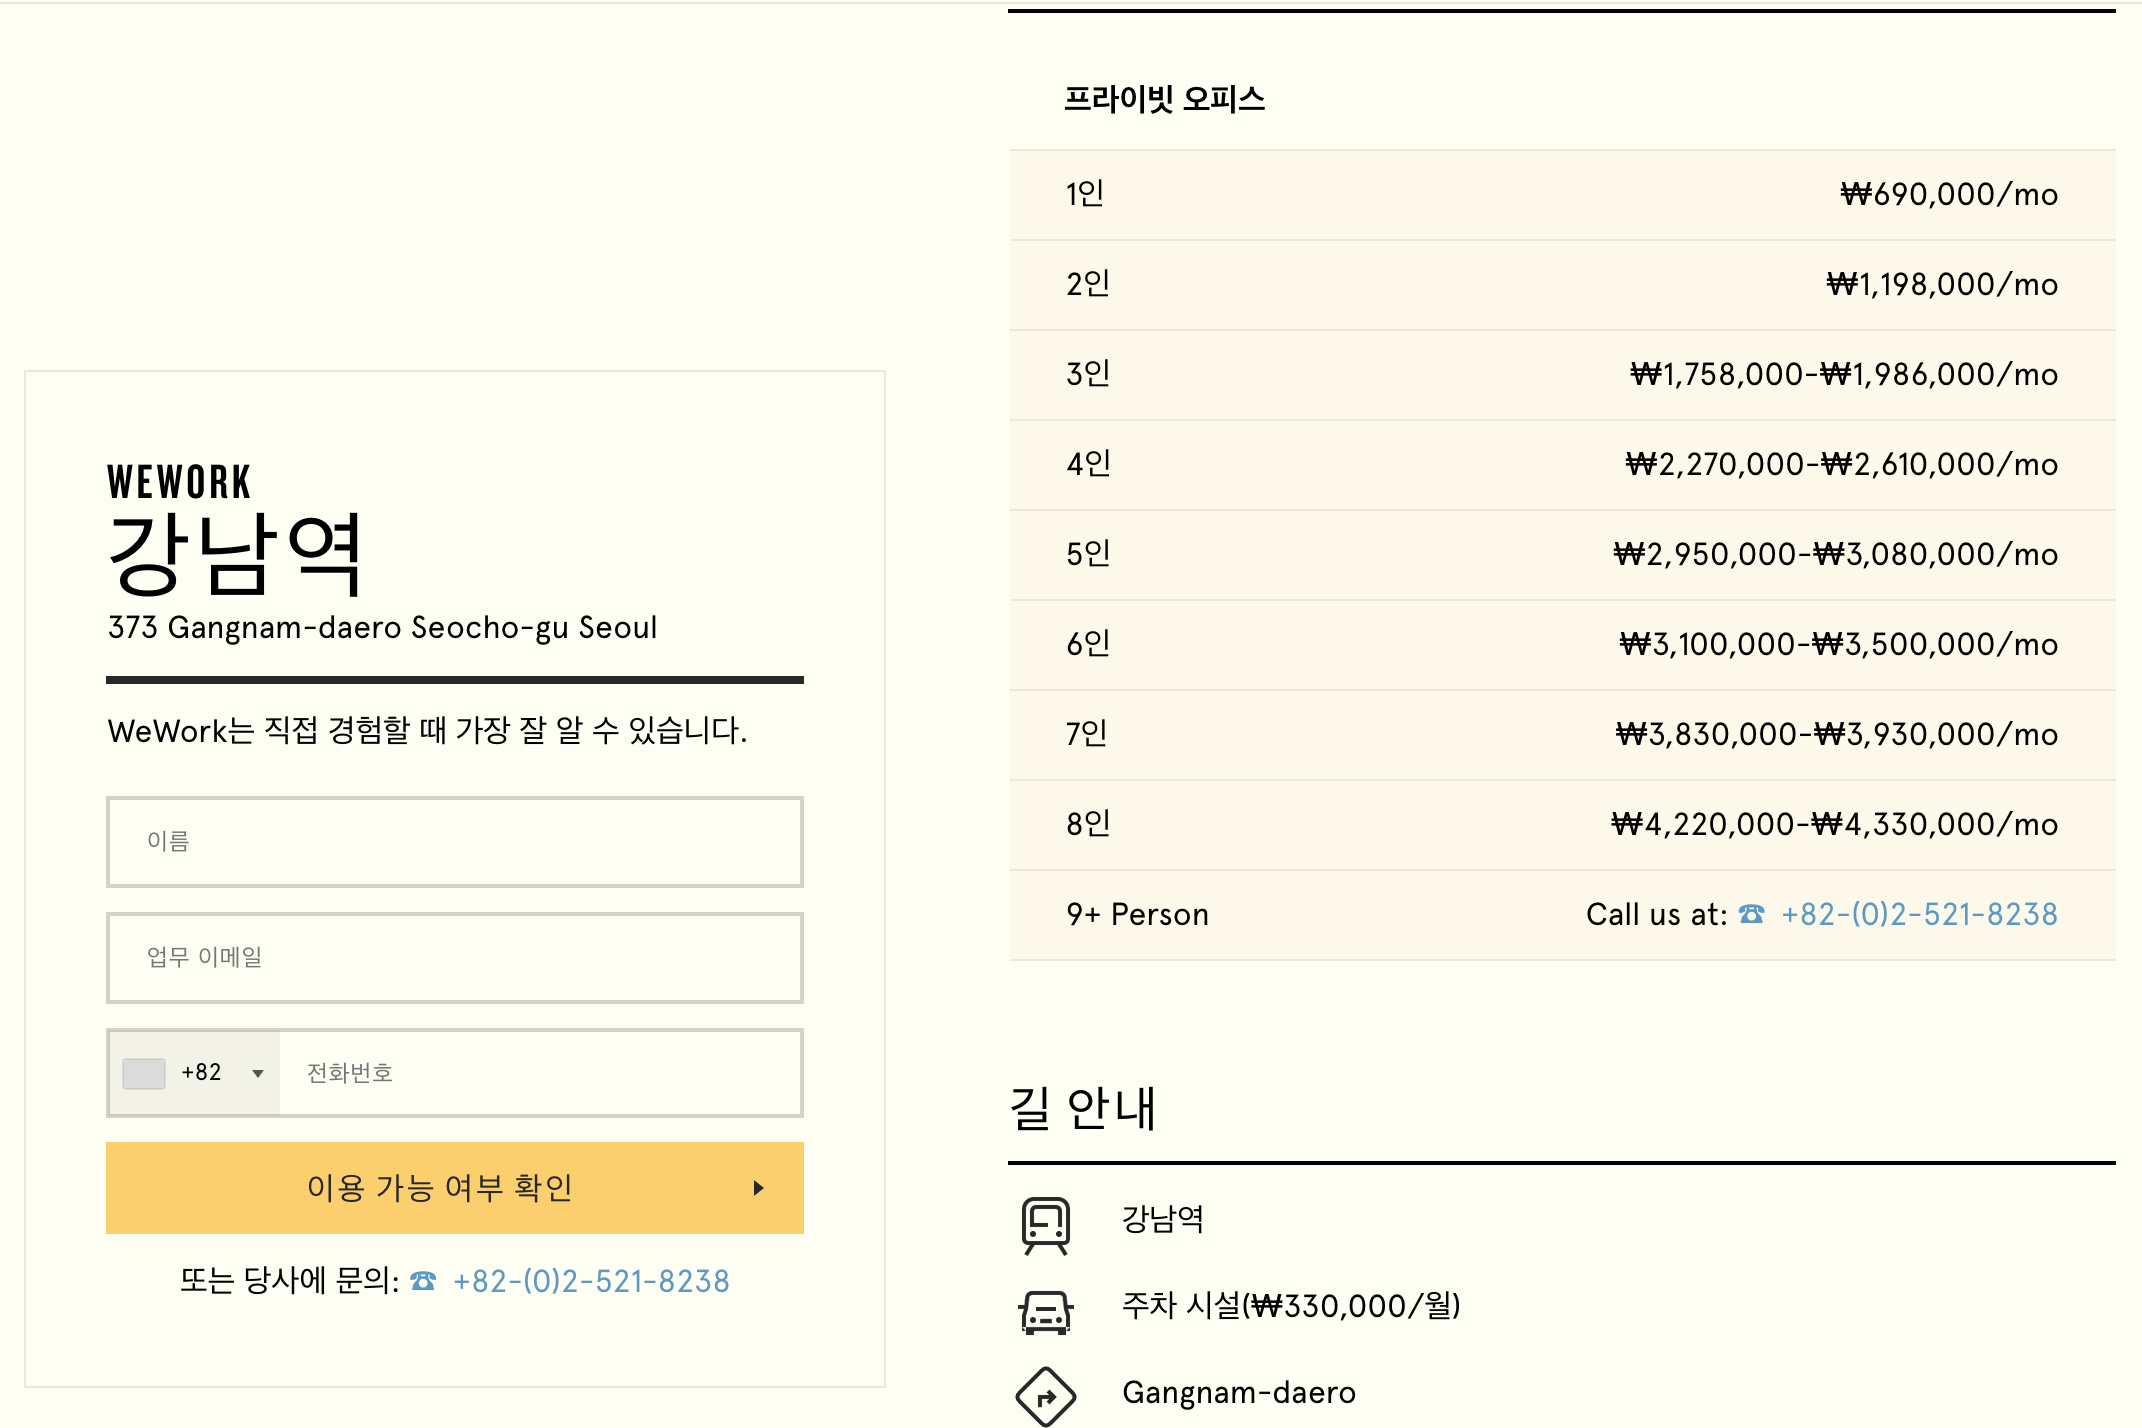Select the 1인 private office row

(x=1562, y=194)
